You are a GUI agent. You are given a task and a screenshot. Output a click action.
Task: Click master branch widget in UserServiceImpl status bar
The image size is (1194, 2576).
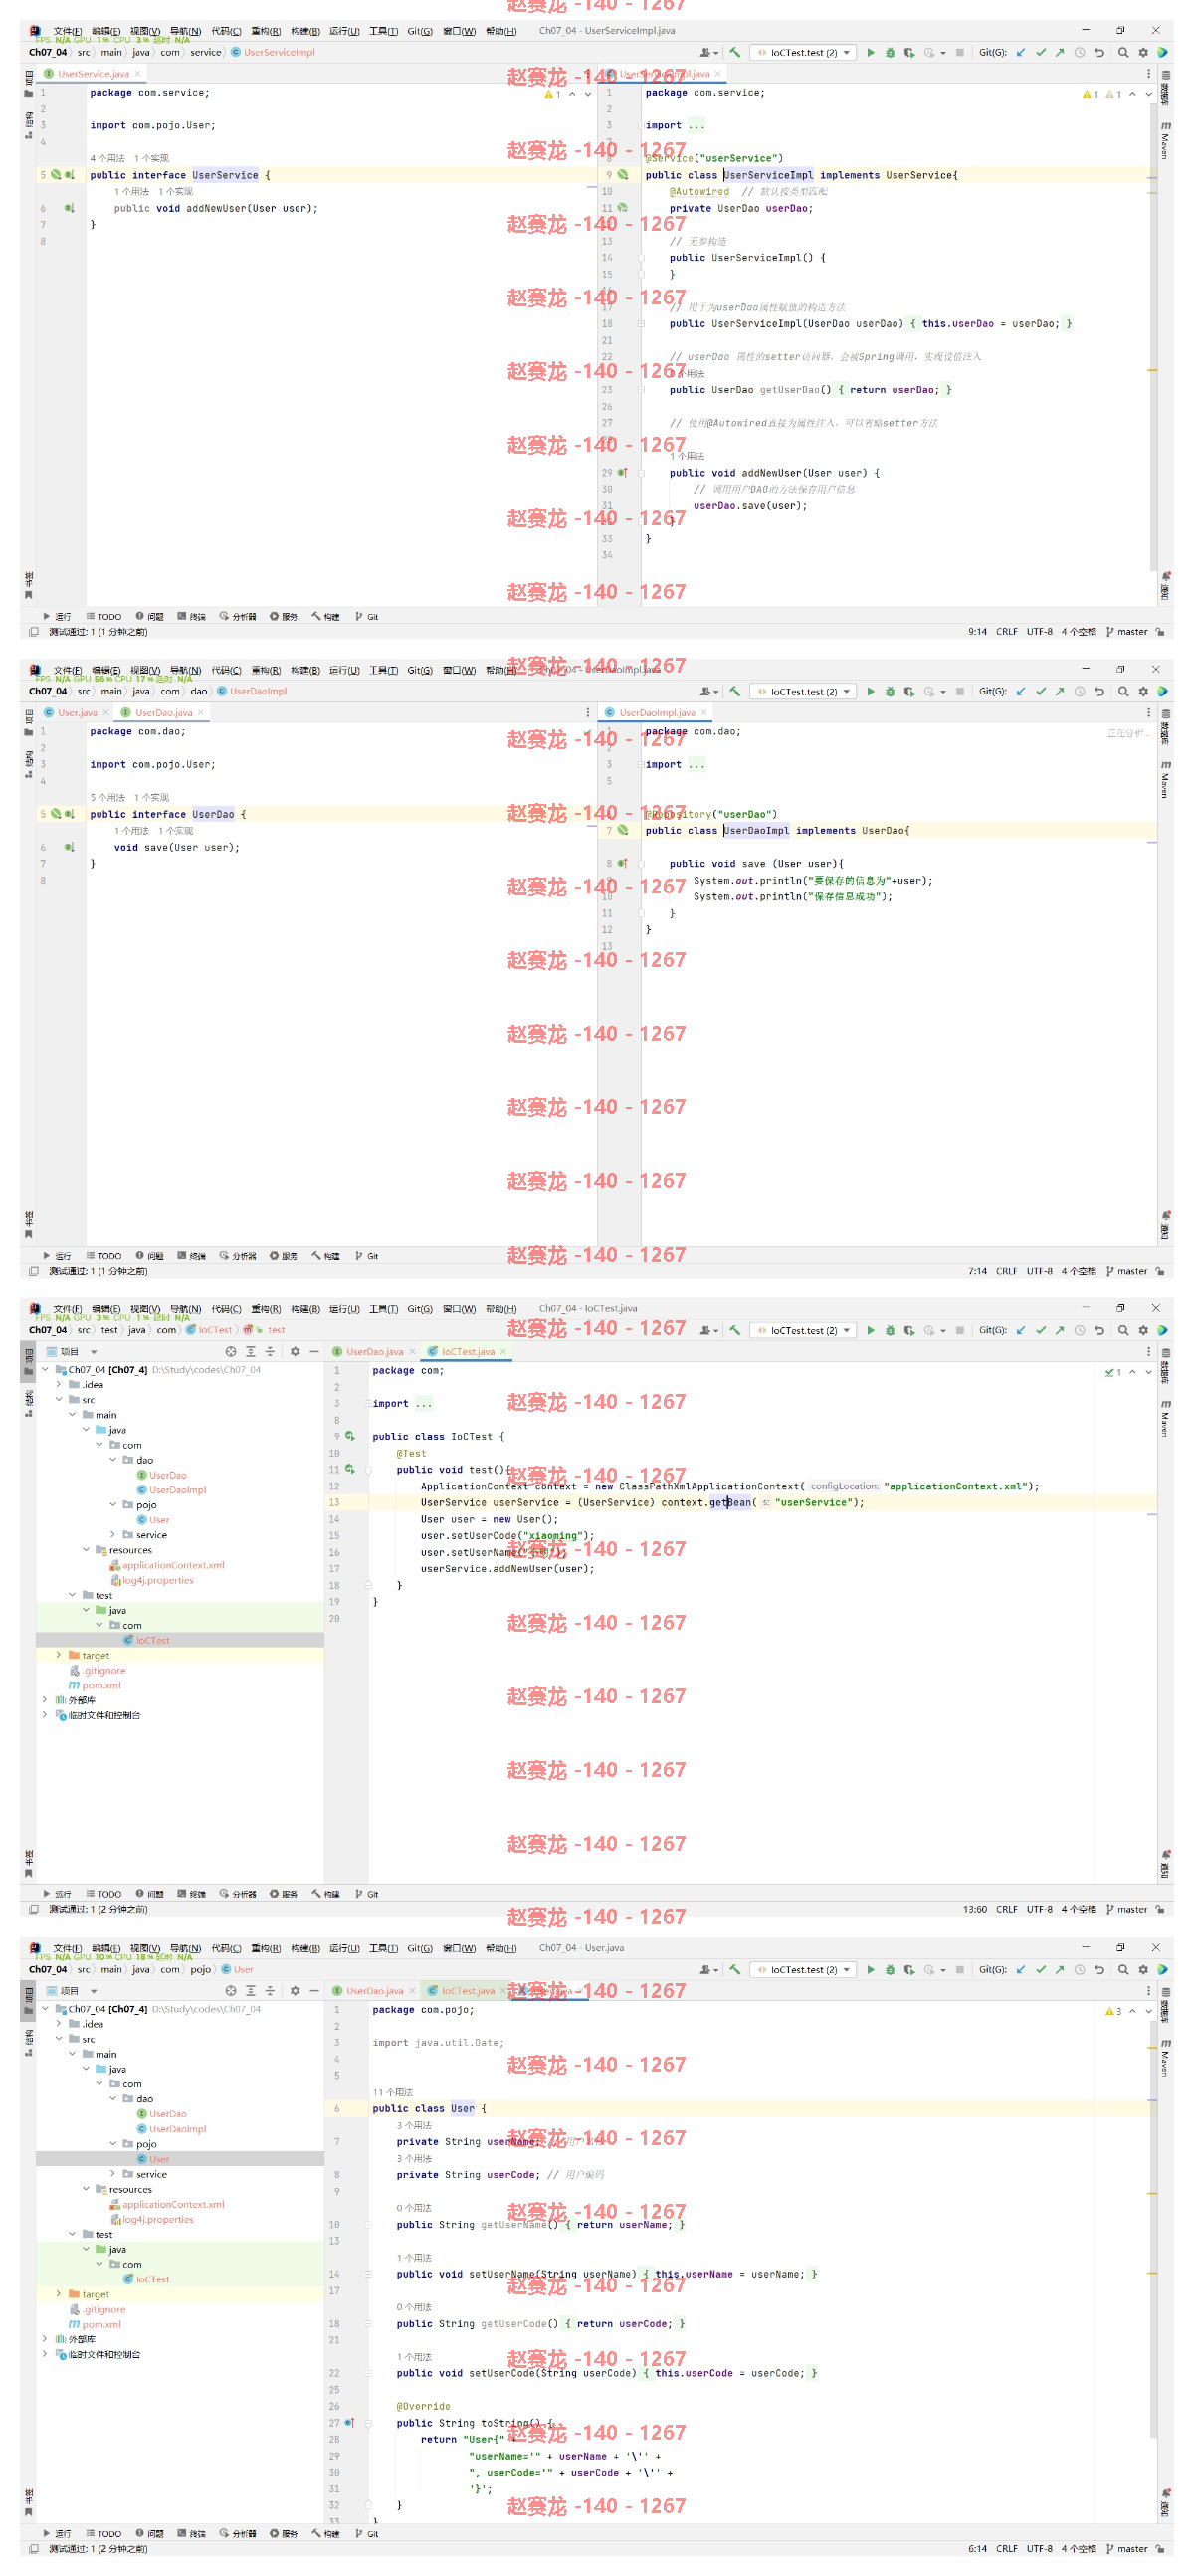[1127, 632]
